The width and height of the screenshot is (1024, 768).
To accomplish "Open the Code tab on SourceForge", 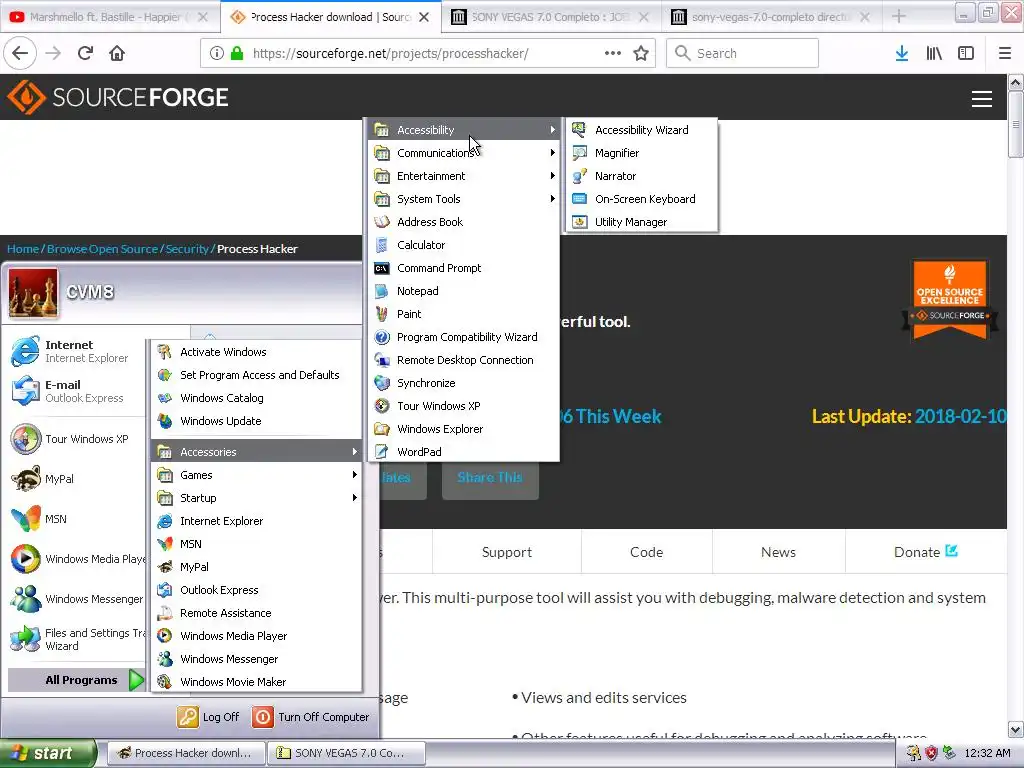I will 647,552.
